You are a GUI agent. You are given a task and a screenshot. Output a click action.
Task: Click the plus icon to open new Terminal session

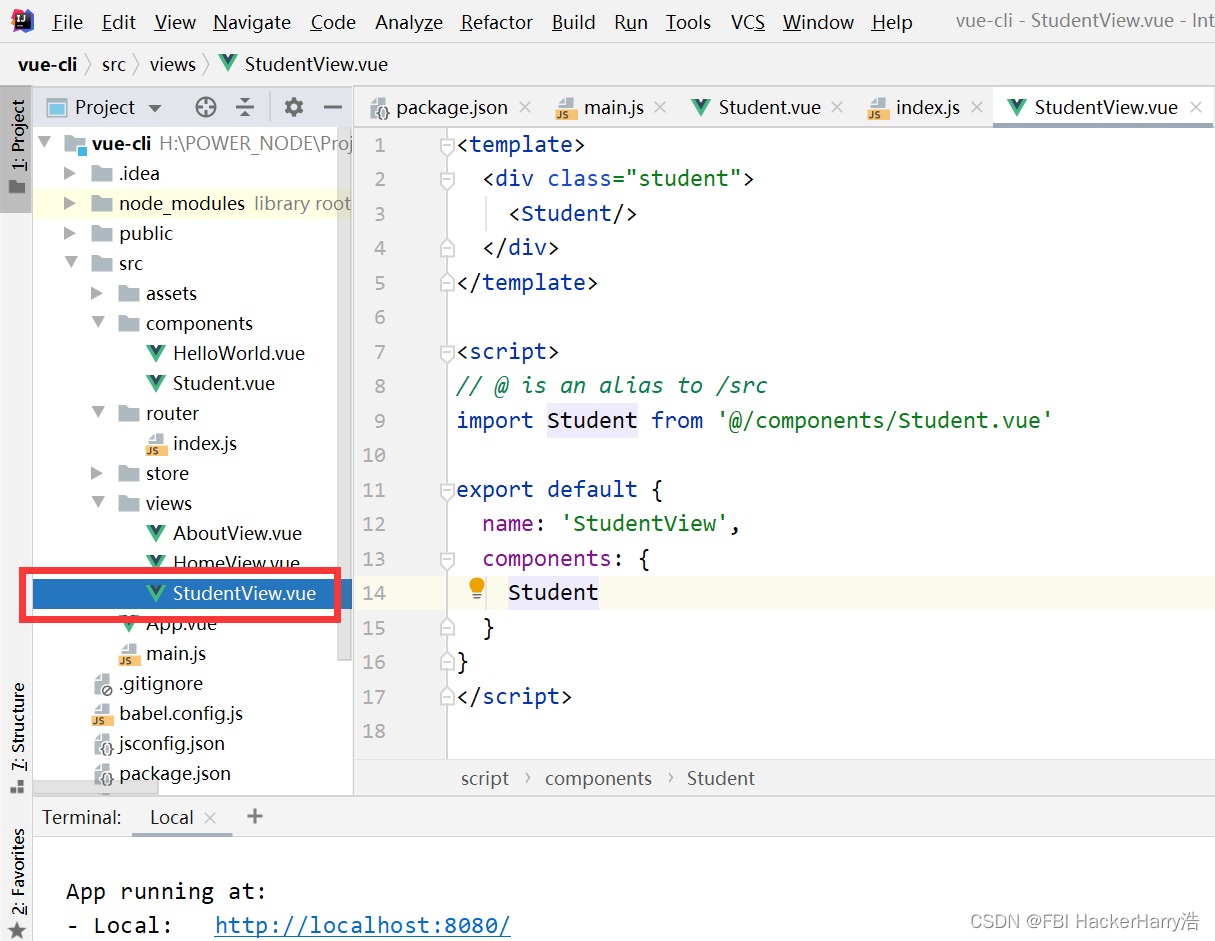coord(255,817)
